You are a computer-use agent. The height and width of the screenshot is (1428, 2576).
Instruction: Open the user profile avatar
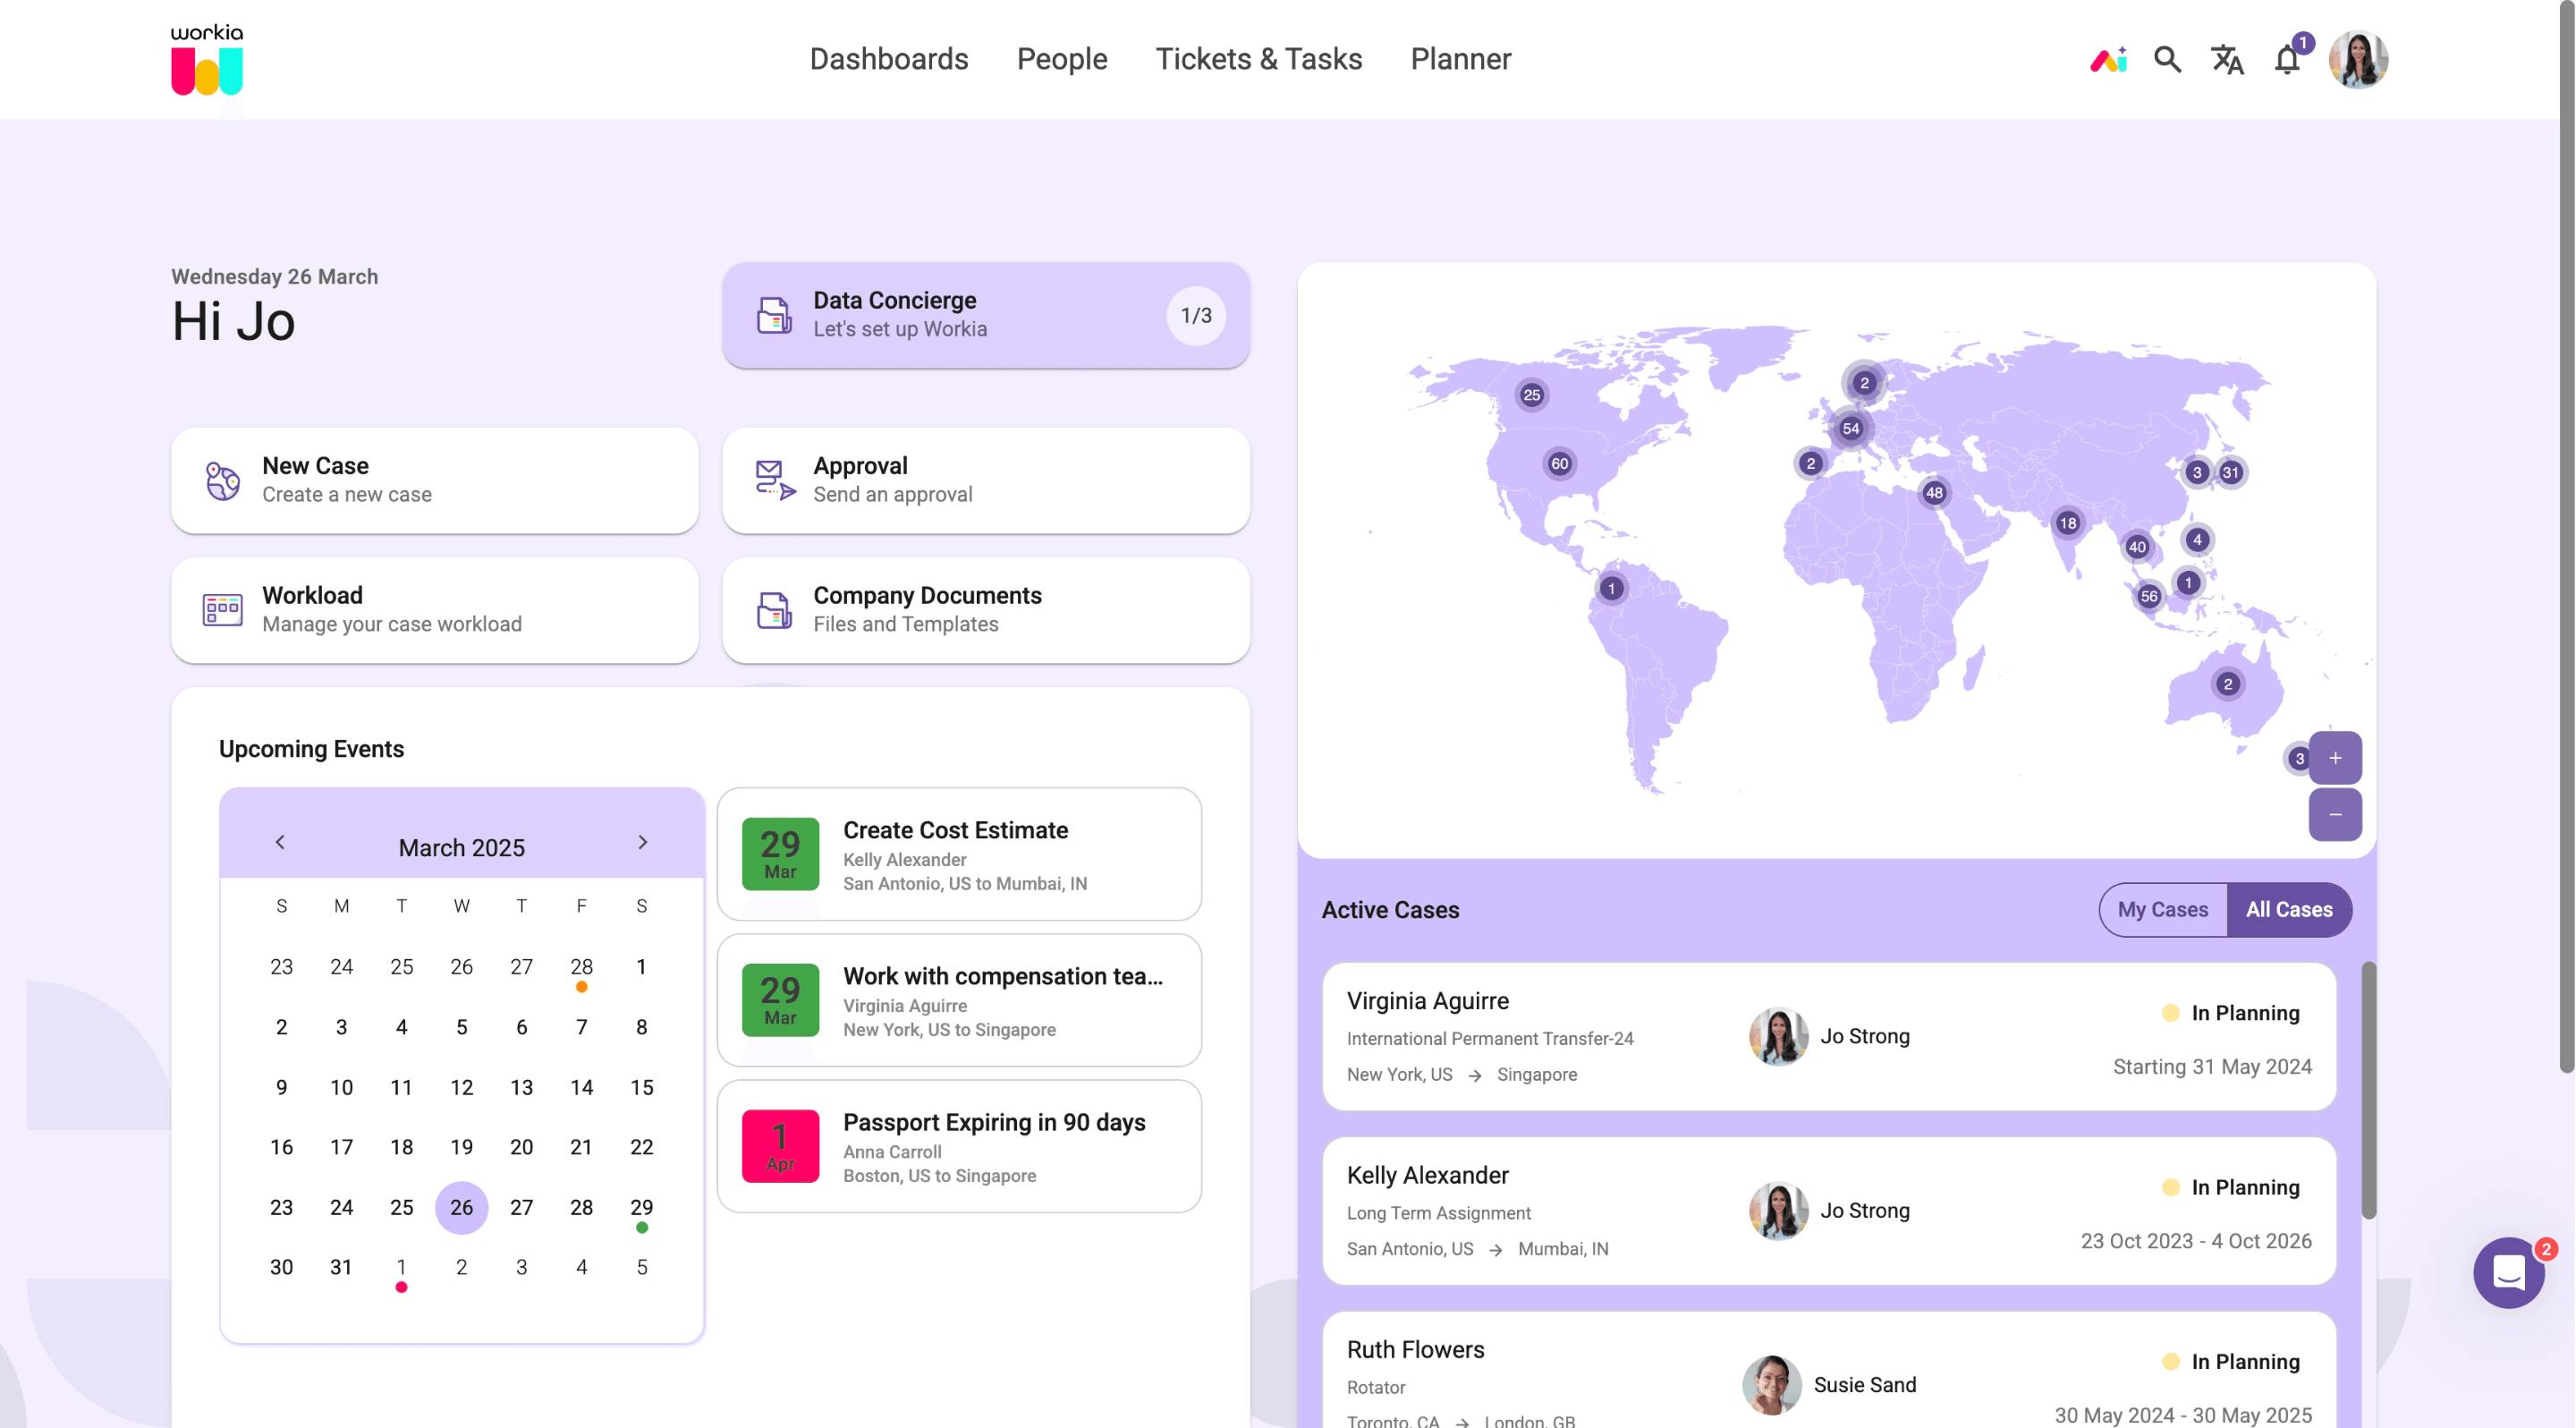2358,60
